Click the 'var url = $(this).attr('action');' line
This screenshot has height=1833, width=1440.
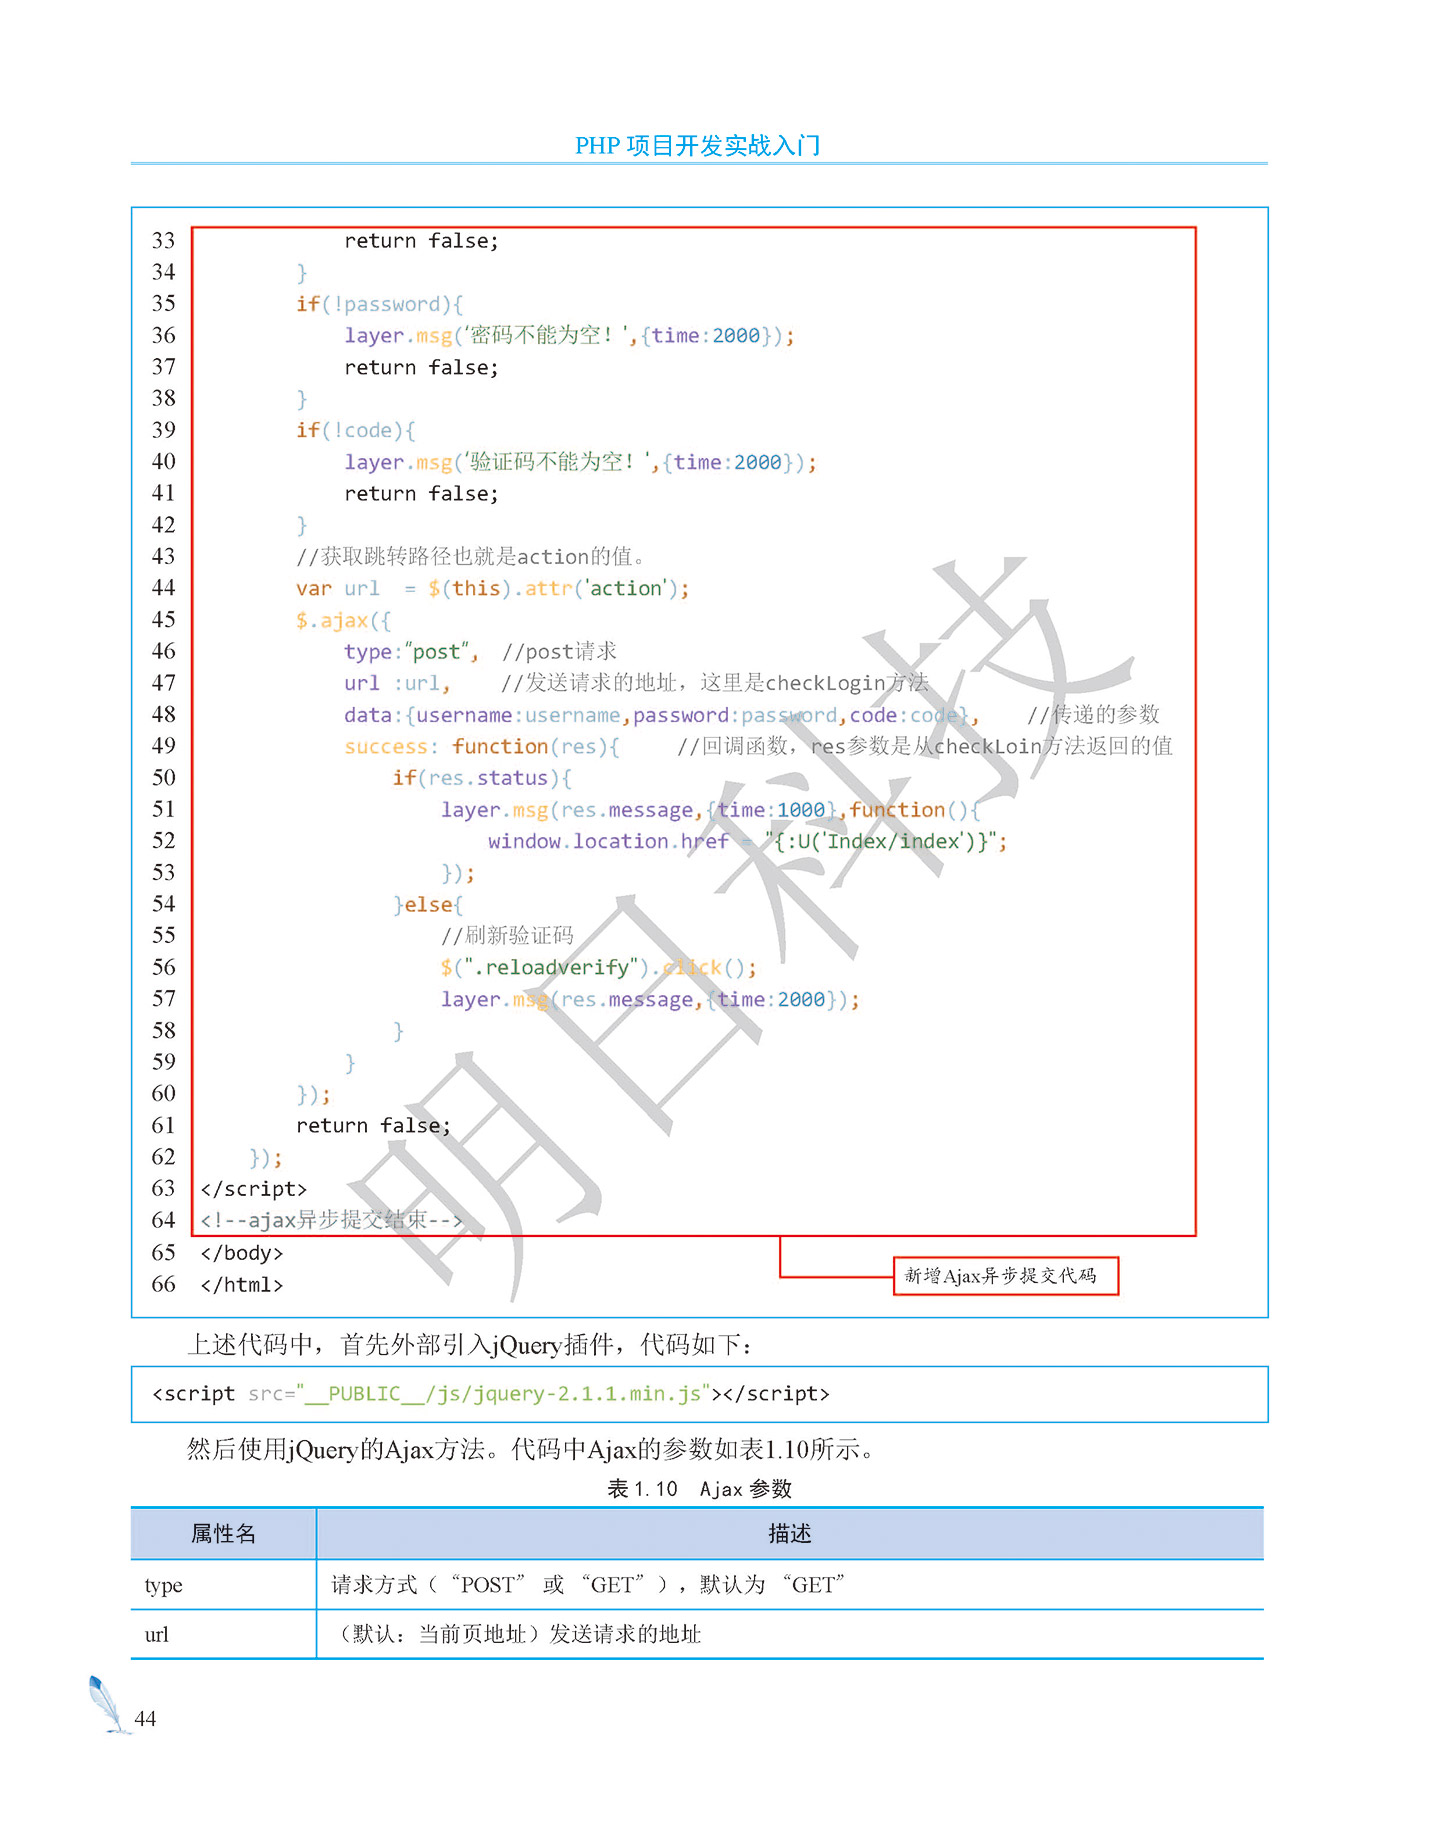492,588
